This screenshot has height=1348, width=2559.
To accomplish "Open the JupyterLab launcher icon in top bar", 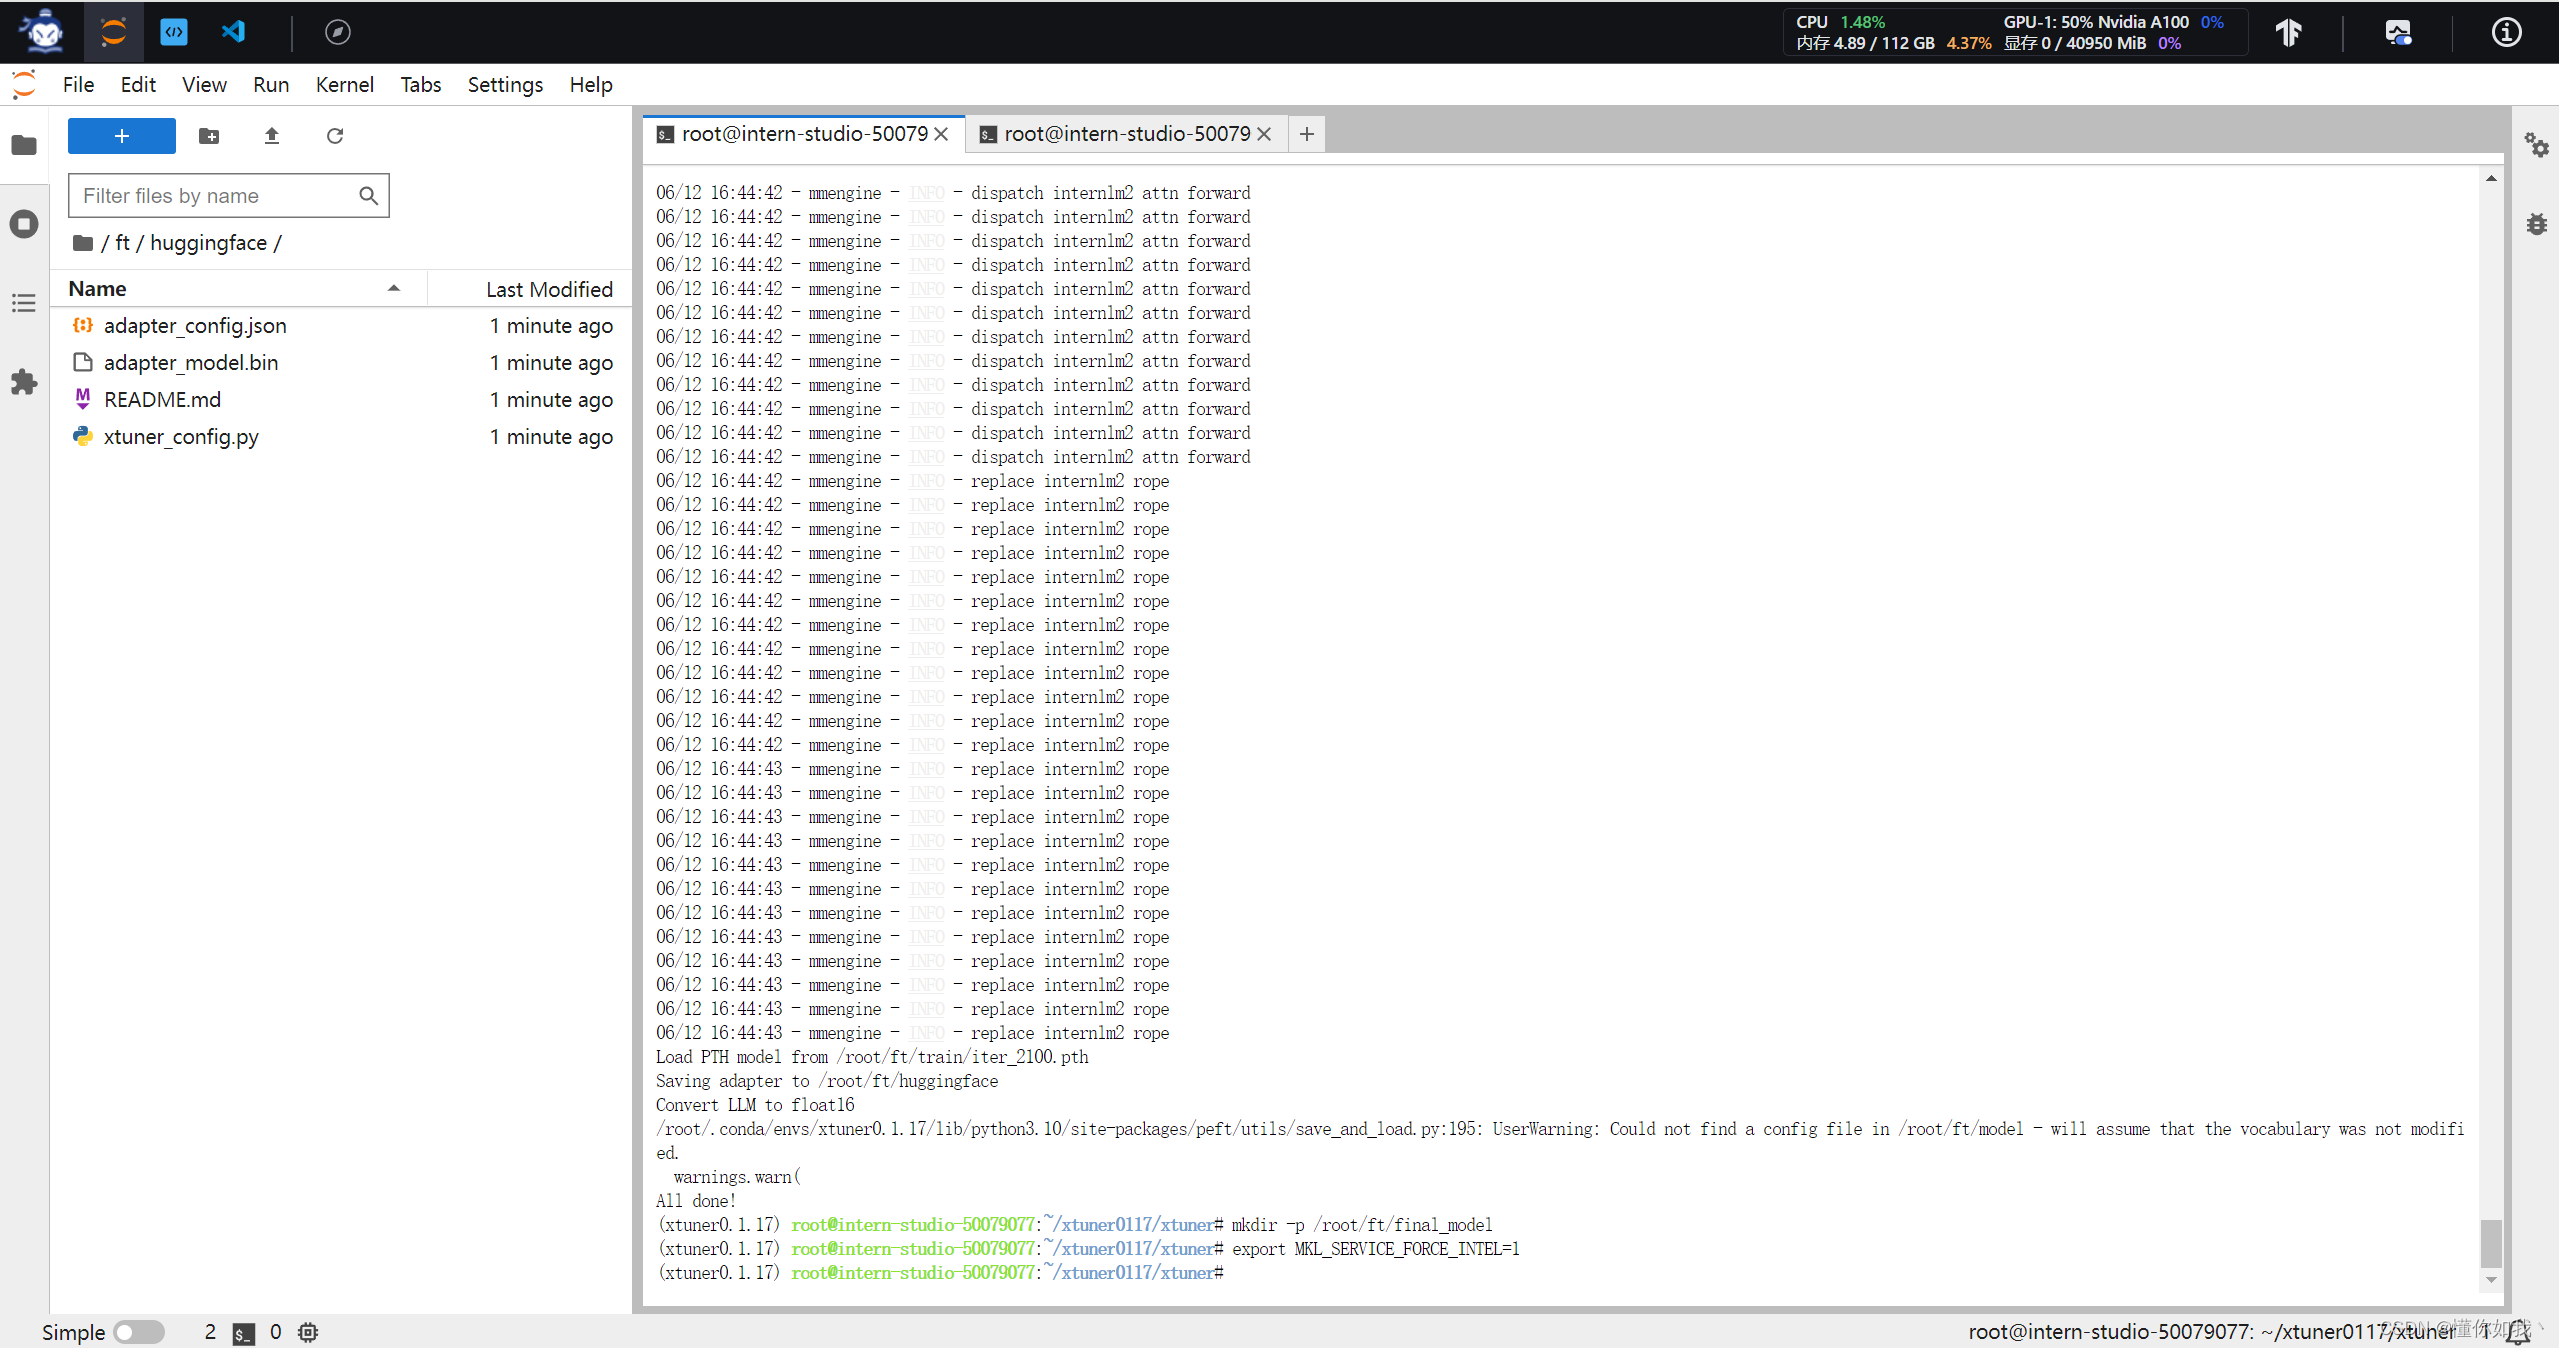I will (113, 32).
